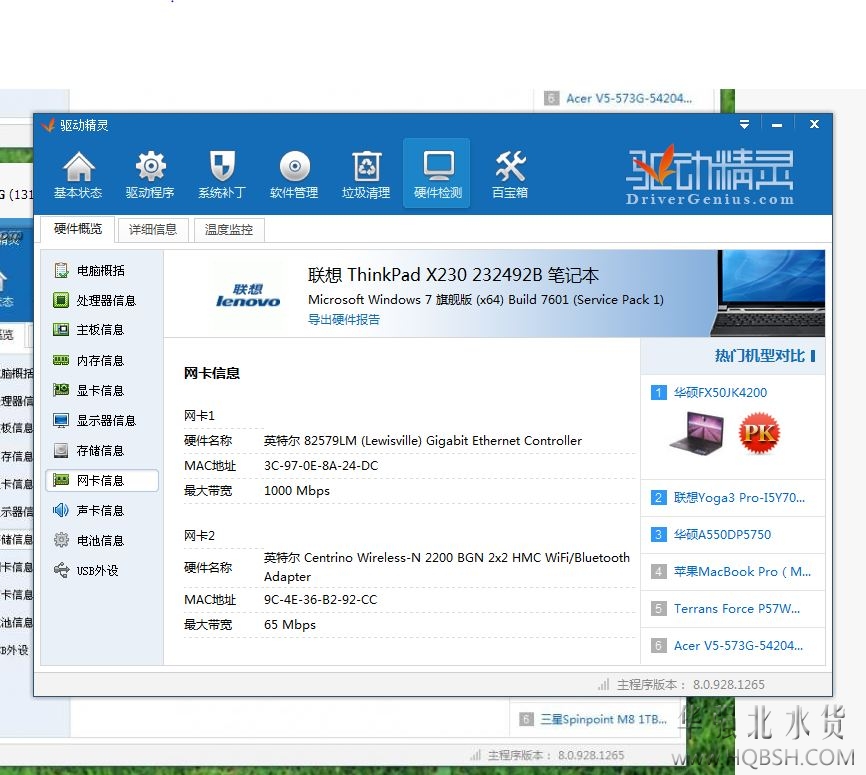Screen dimensions: 866x775
Task: Click the 内存信息 RAM icon
Action: (61, 360)
